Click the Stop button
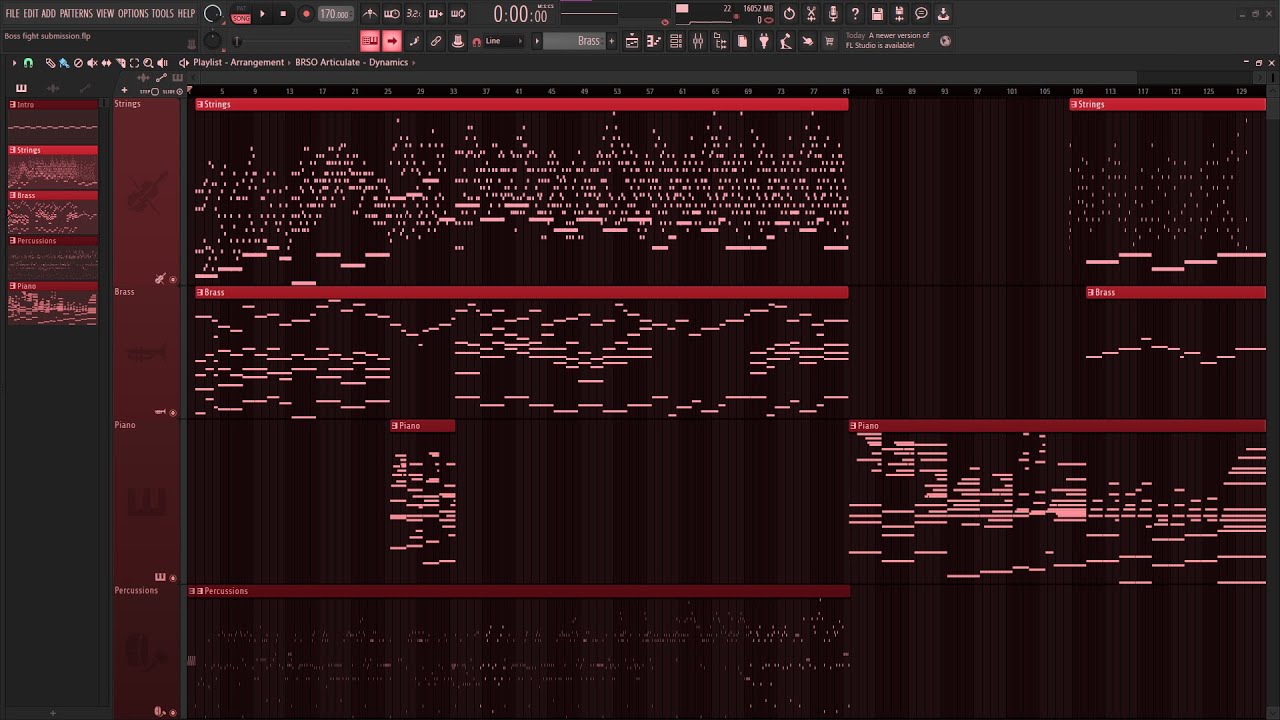1280x720 pixels. tap(283, 14)
